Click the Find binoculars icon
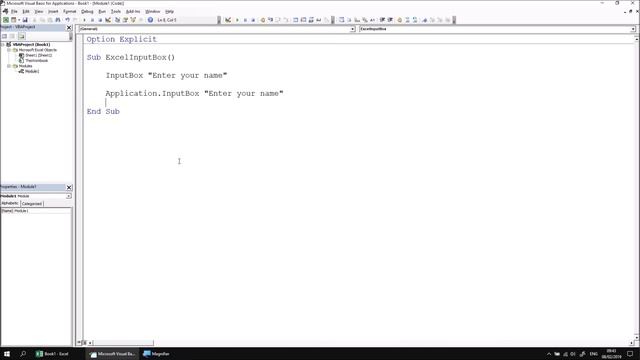The width and height of the screenshot is (640, 360). pos(58,20)
